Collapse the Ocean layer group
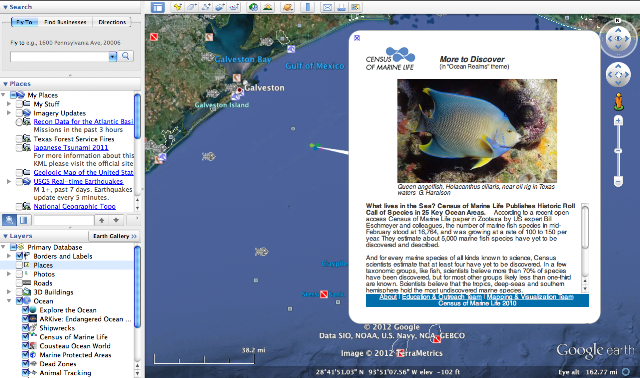 coord(9,301)
